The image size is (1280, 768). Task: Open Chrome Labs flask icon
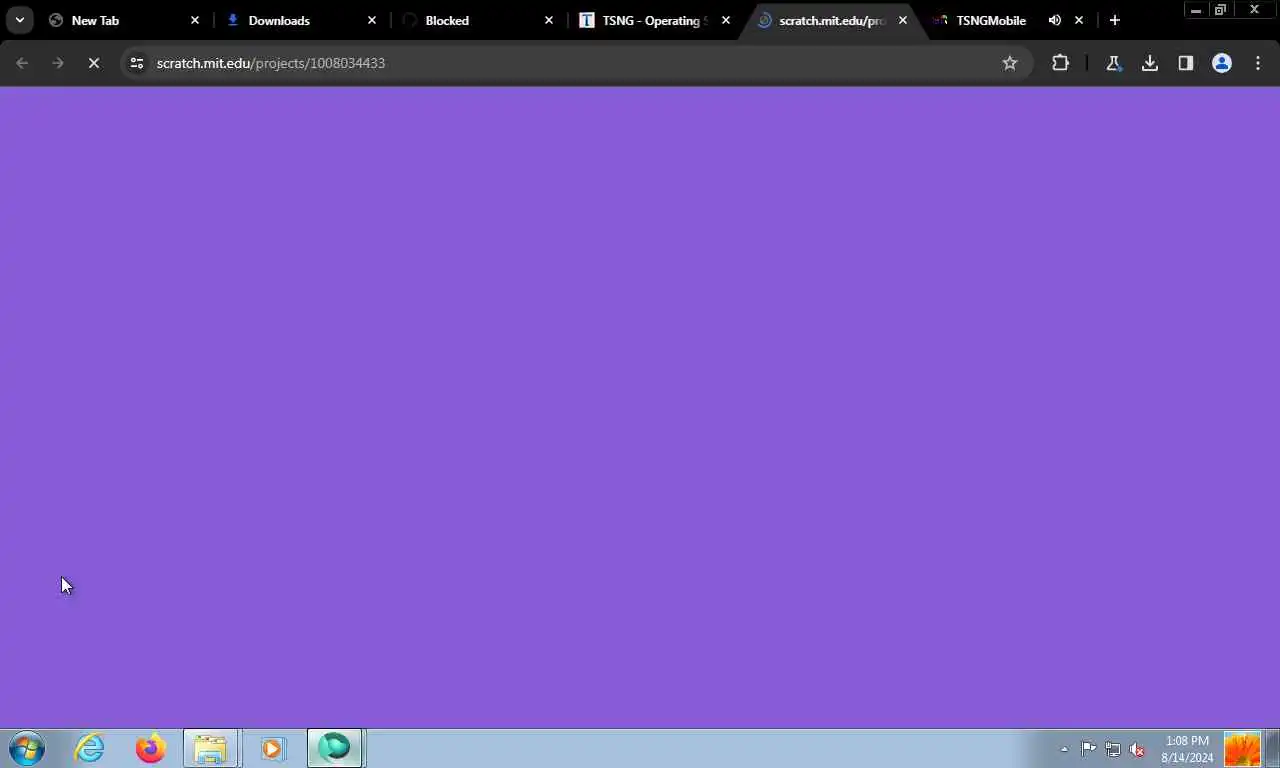1113,63
